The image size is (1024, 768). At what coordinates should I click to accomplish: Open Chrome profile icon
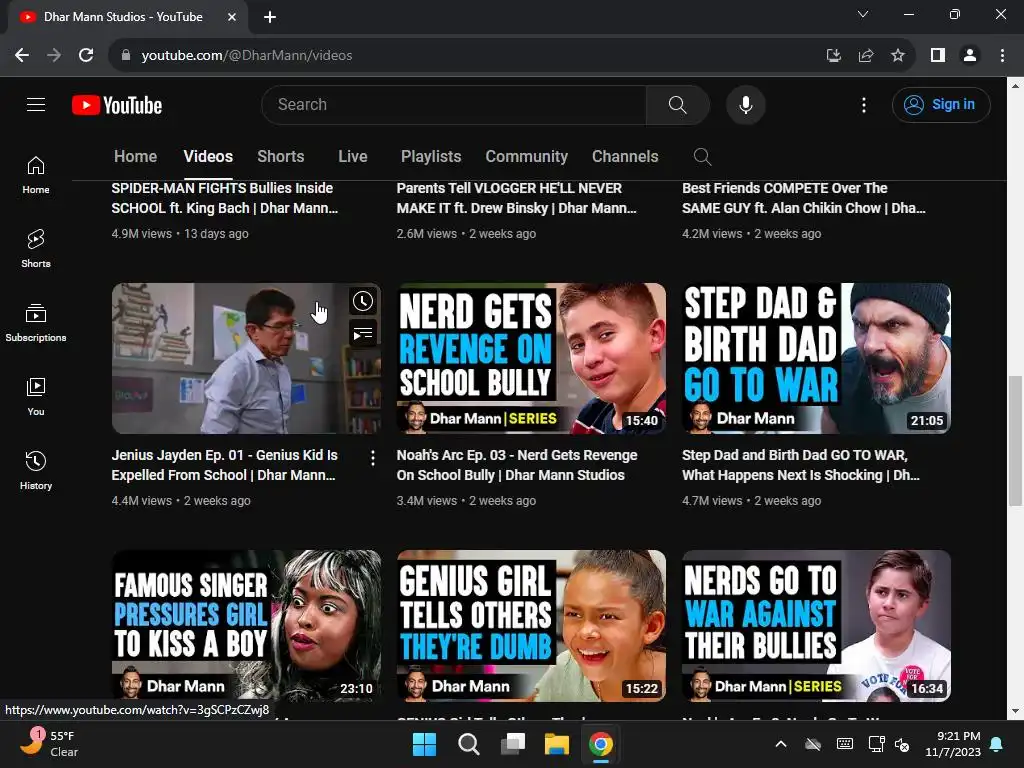pos(970,56)
